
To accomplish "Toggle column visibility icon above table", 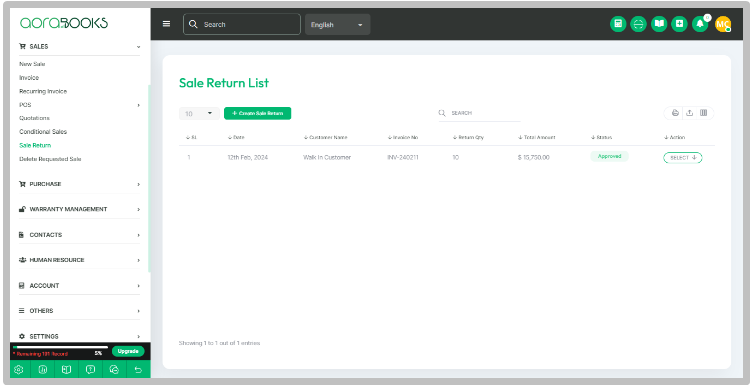I will (703, 113).
